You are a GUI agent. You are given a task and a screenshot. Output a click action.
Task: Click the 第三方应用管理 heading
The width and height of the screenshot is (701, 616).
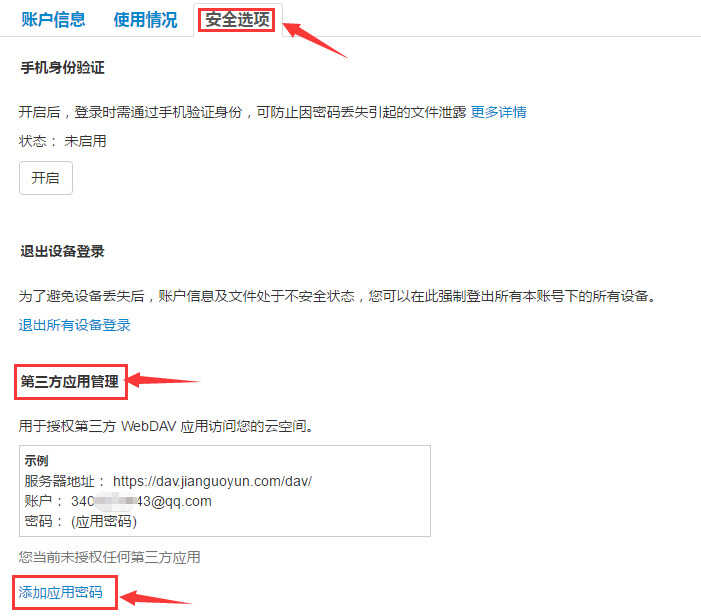70,381
